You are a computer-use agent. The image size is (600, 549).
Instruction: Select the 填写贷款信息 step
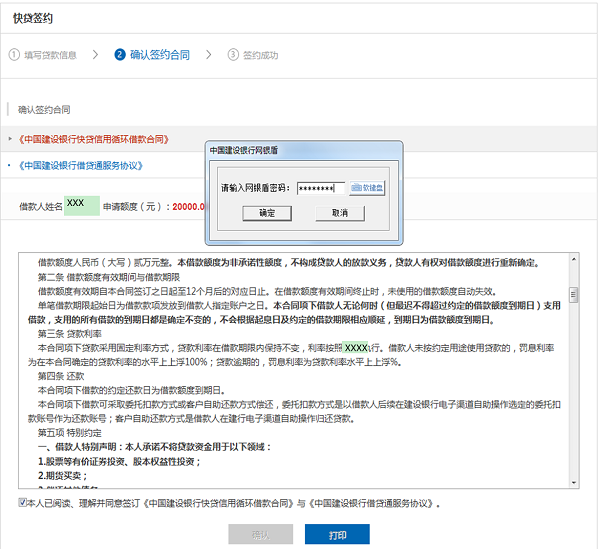pos(51,55)
